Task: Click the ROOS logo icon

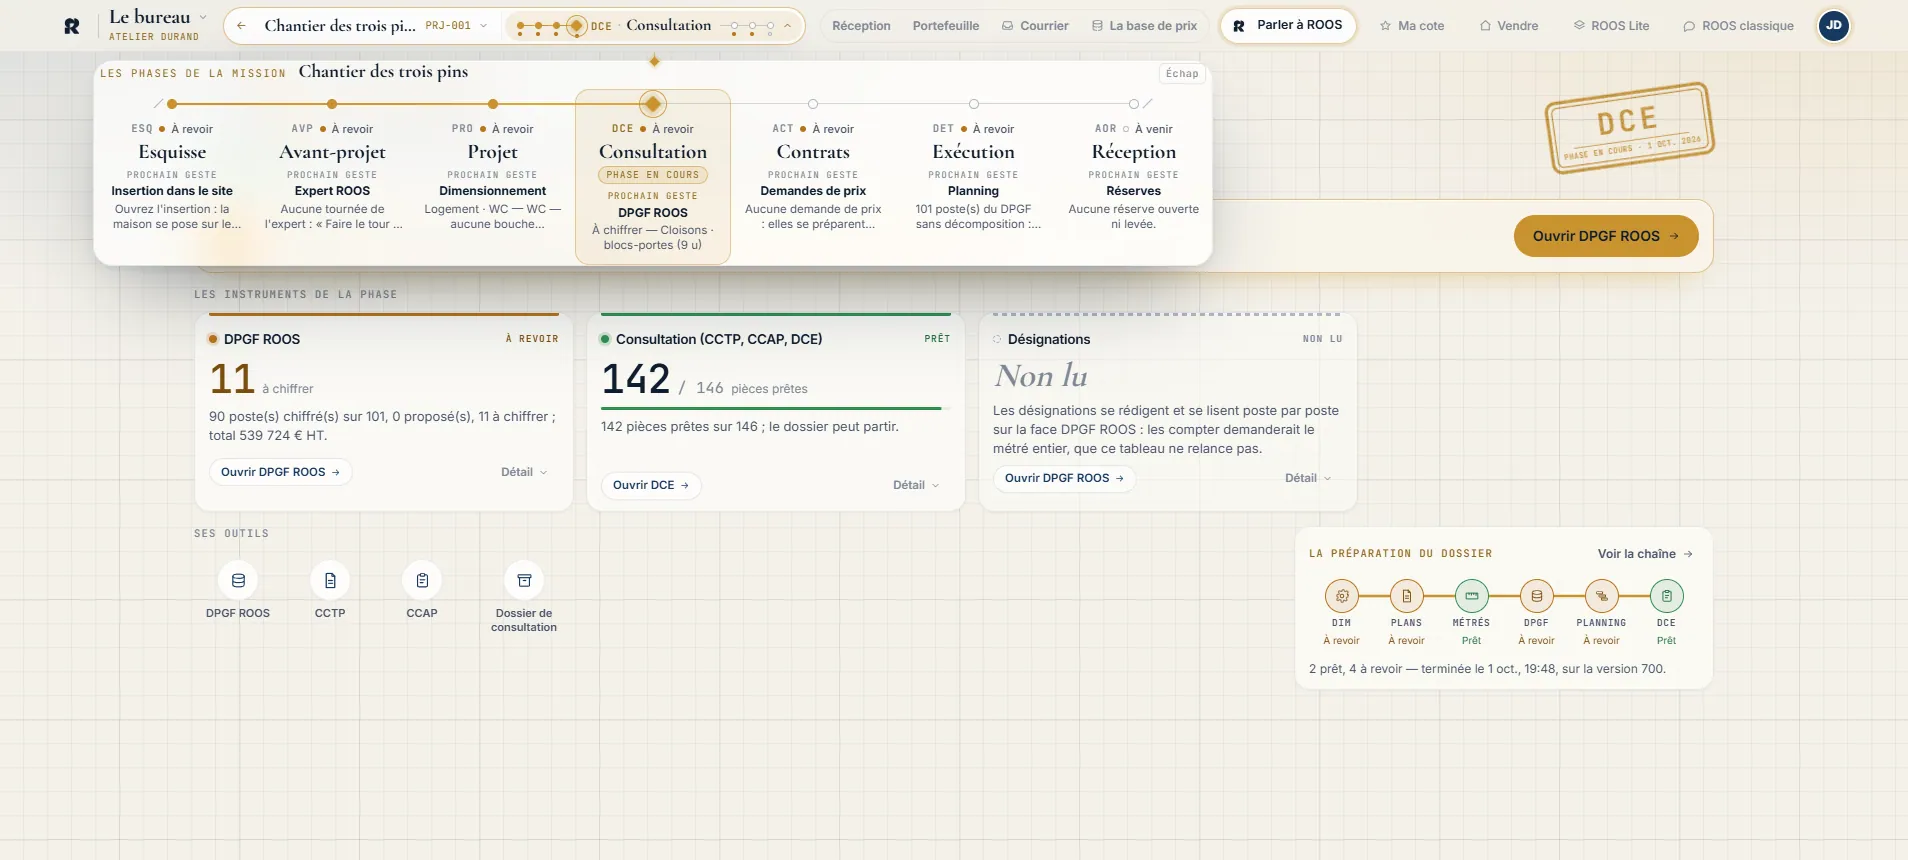Action: click(72, 26)
